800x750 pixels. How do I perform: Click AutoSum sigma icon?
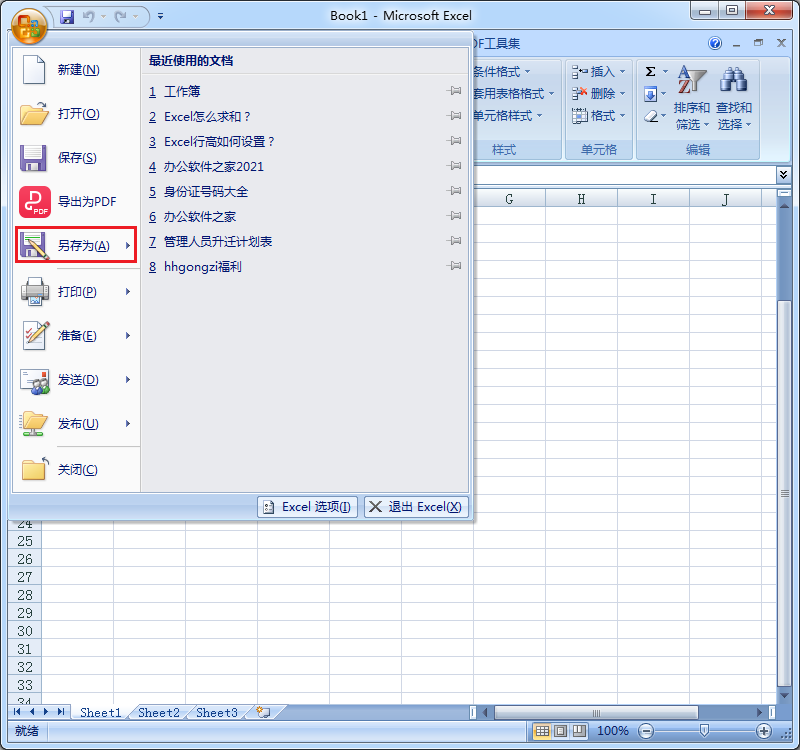pos(651,71)
